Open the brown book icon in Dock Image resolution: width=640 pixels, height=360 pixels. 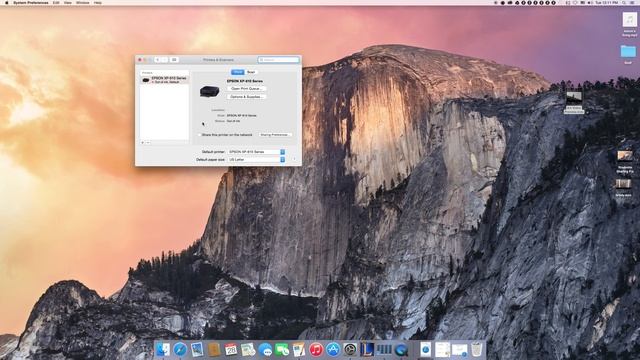click(214, 350)
